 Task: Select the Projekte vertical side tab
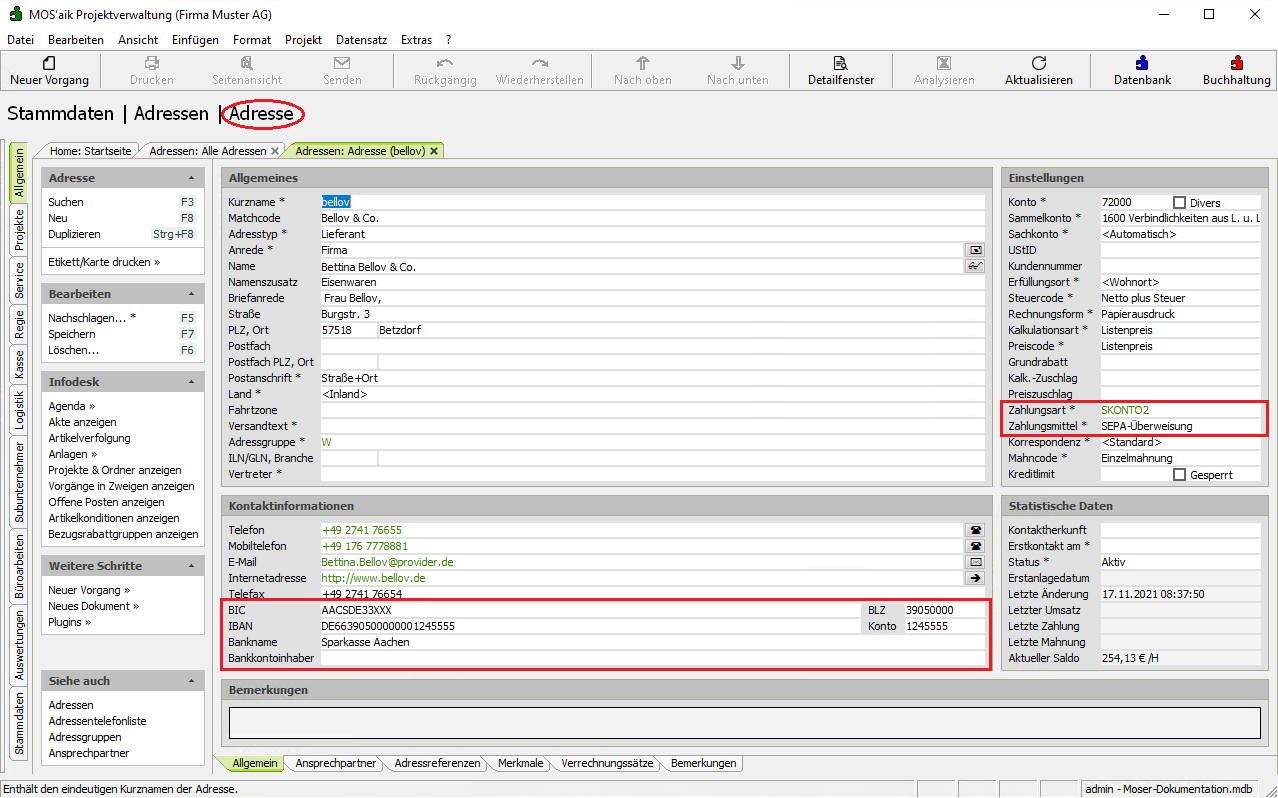pyautogui.click(x=19, y=229)
